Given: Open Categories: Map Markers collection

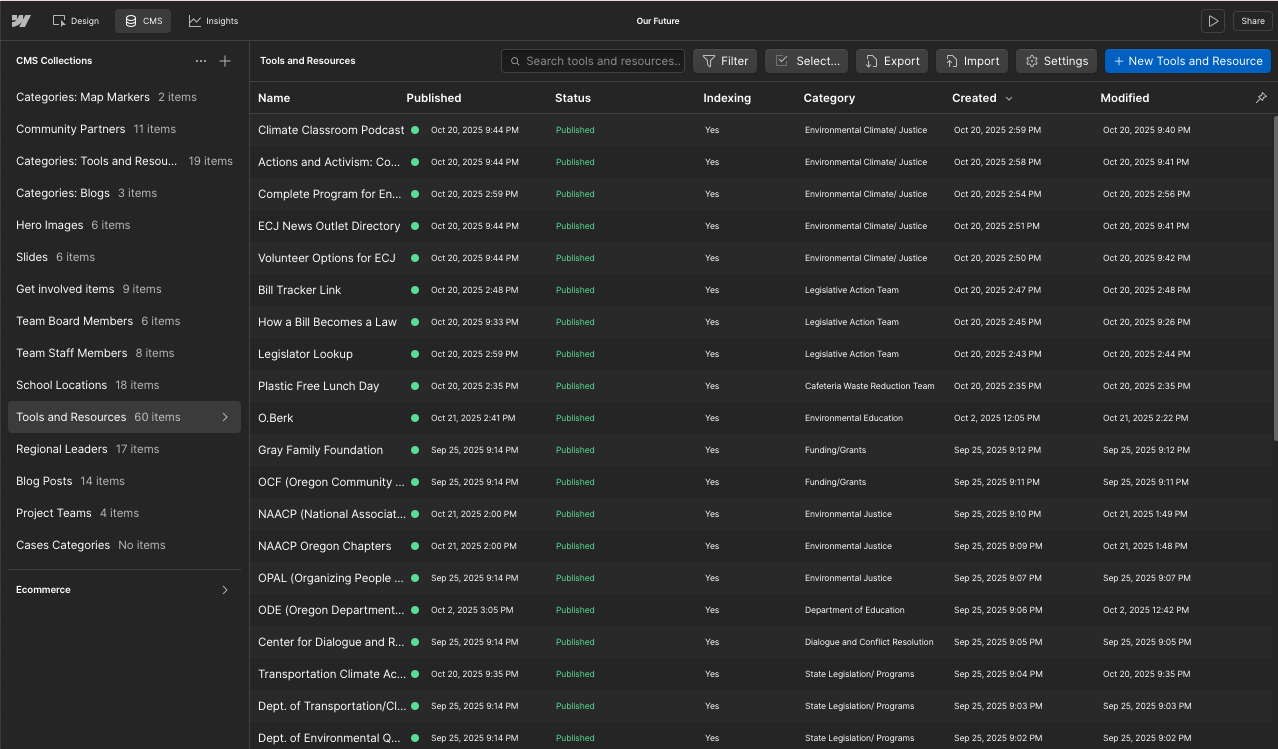Looking at the screenshot, I should (x=124, y=97).
